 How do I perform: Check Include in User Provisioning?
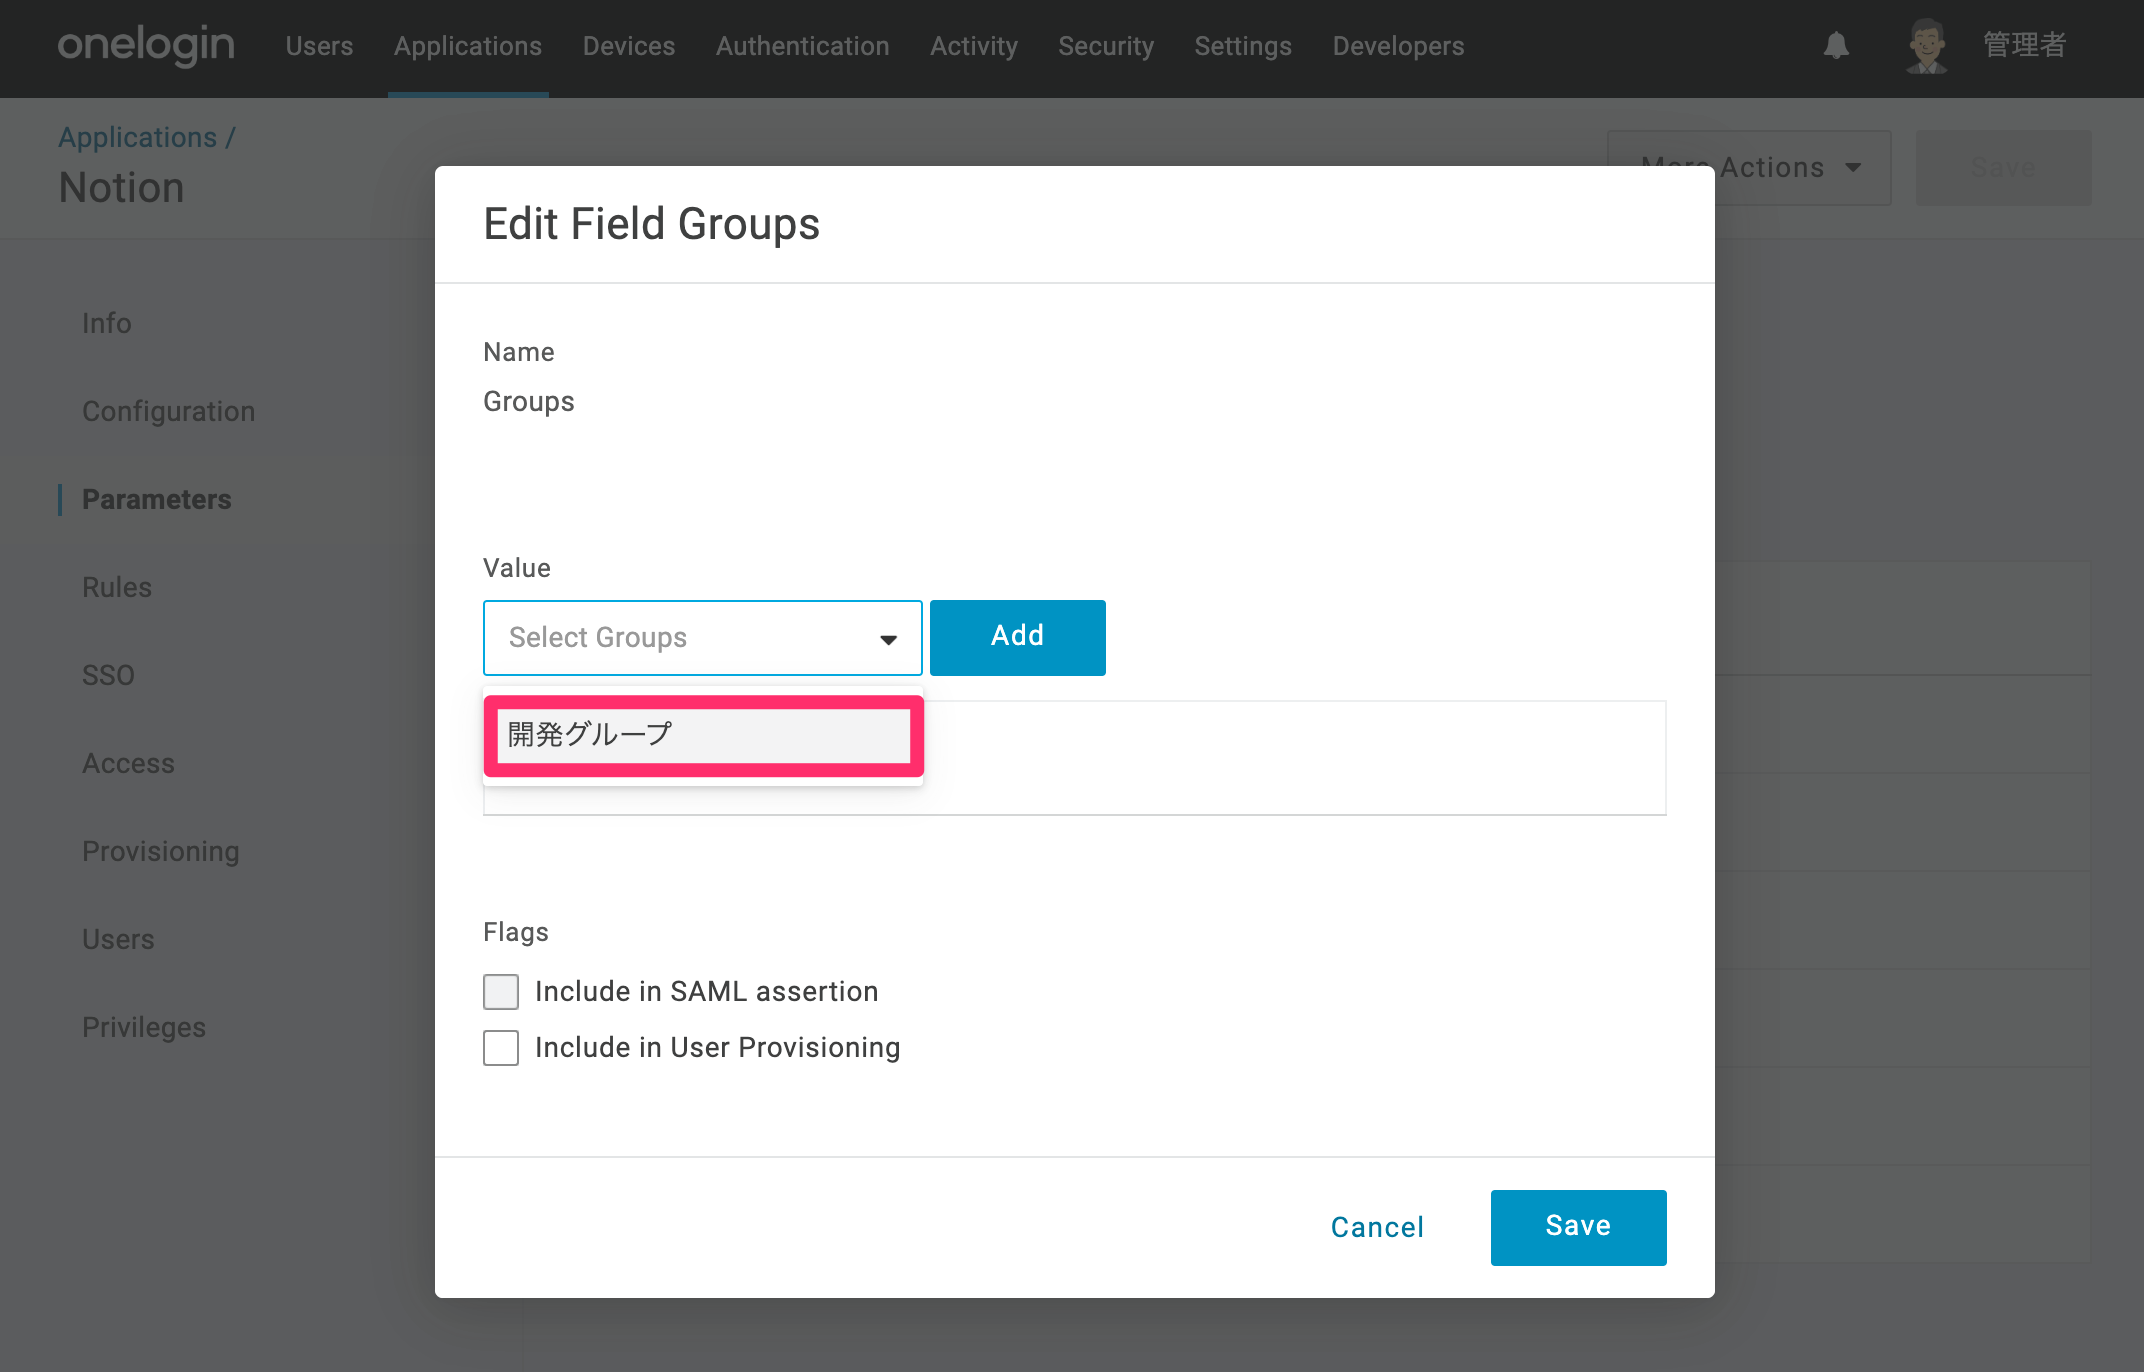click(501, 1048)
